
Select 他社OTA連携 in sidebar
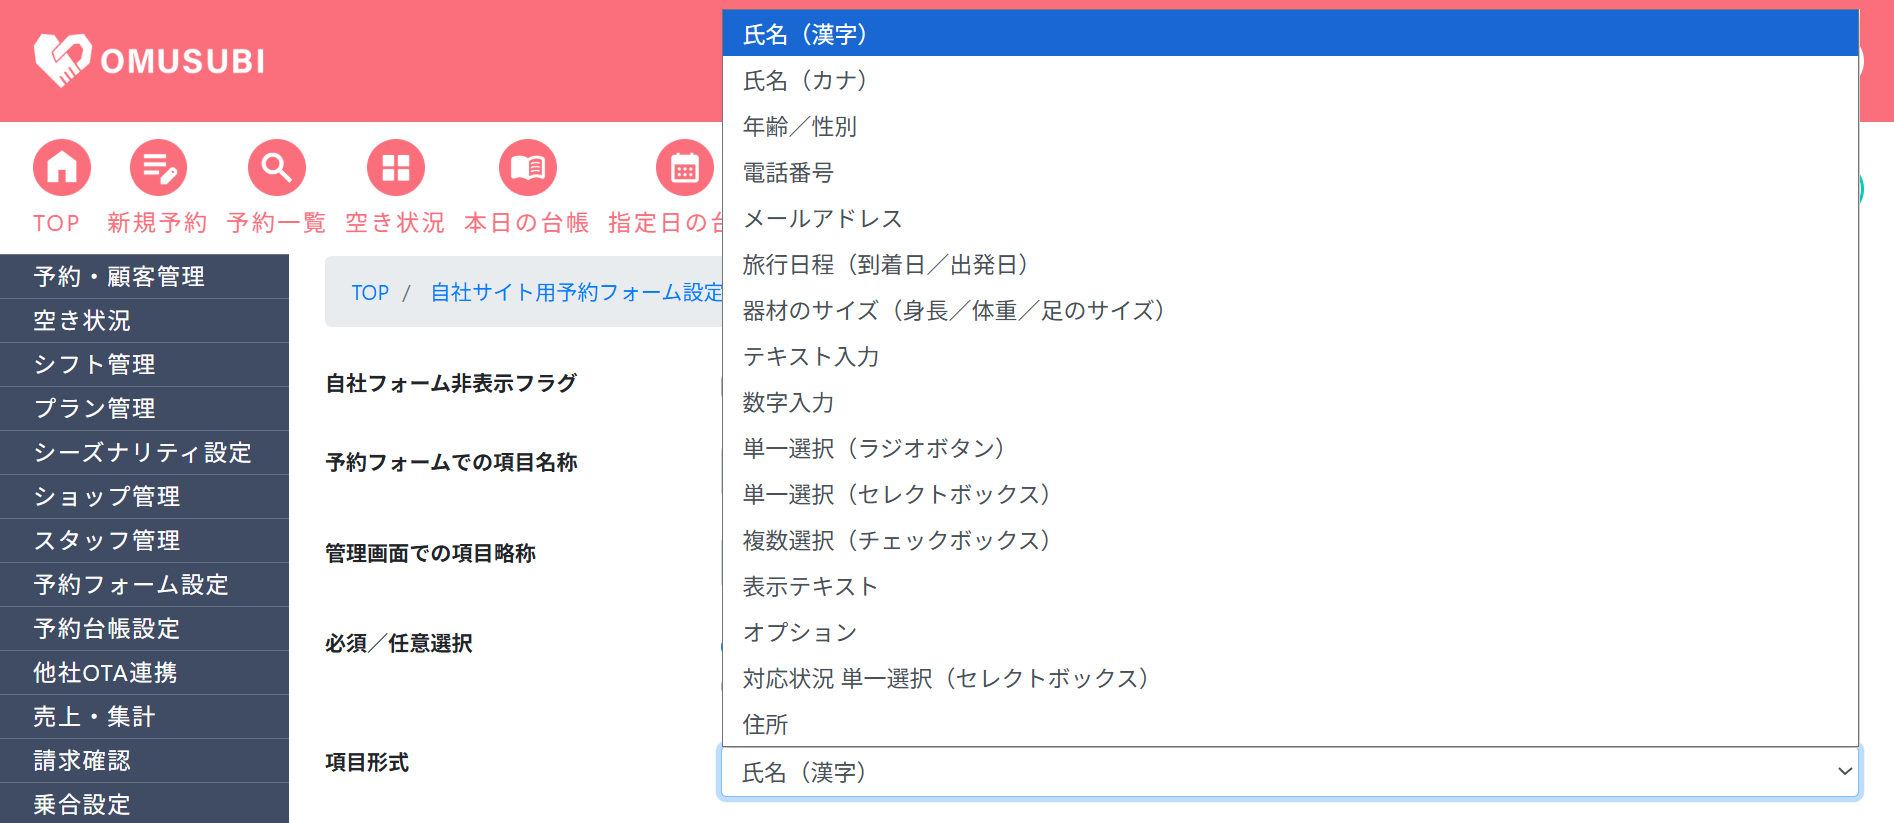[105, 672]
